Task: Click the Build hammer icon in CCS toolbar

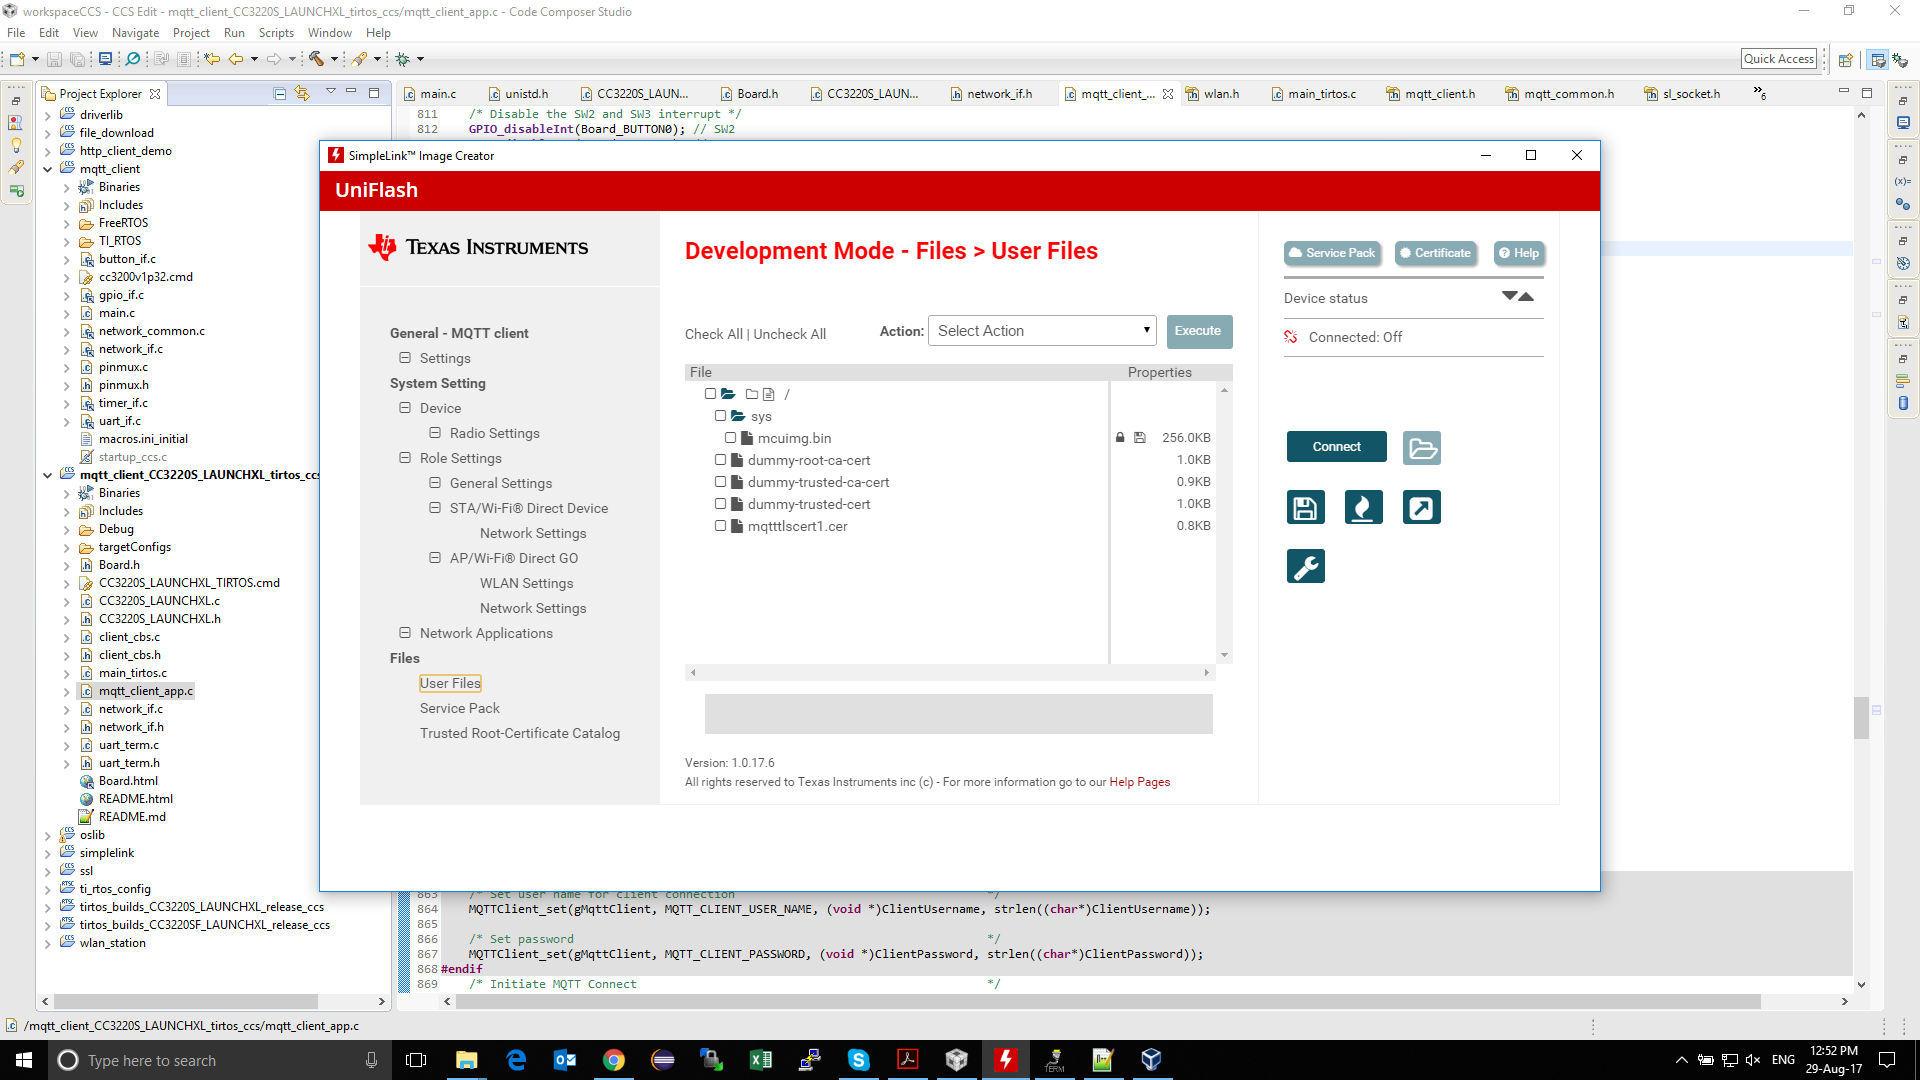Action: pos(317,58)
